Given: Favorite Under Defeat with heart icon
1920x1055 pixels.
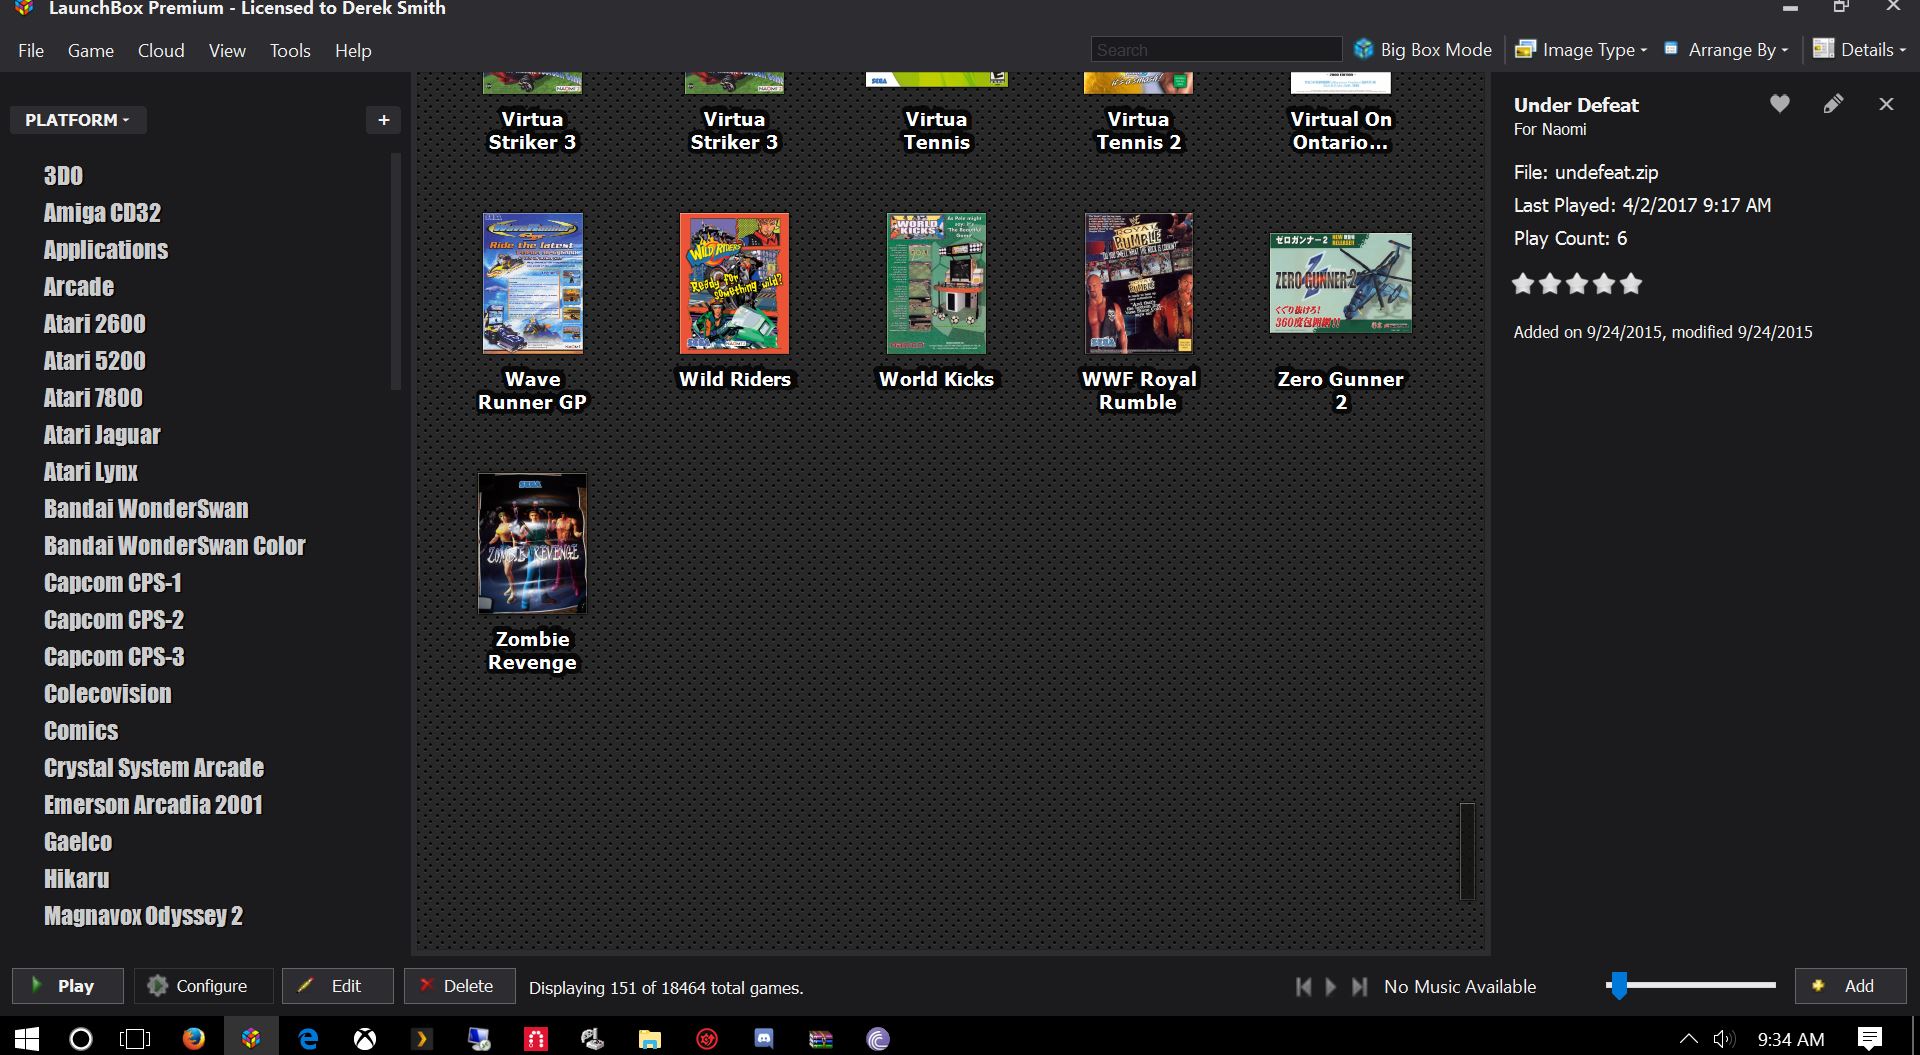Looking at the screenshot, I should point(1780,104).
